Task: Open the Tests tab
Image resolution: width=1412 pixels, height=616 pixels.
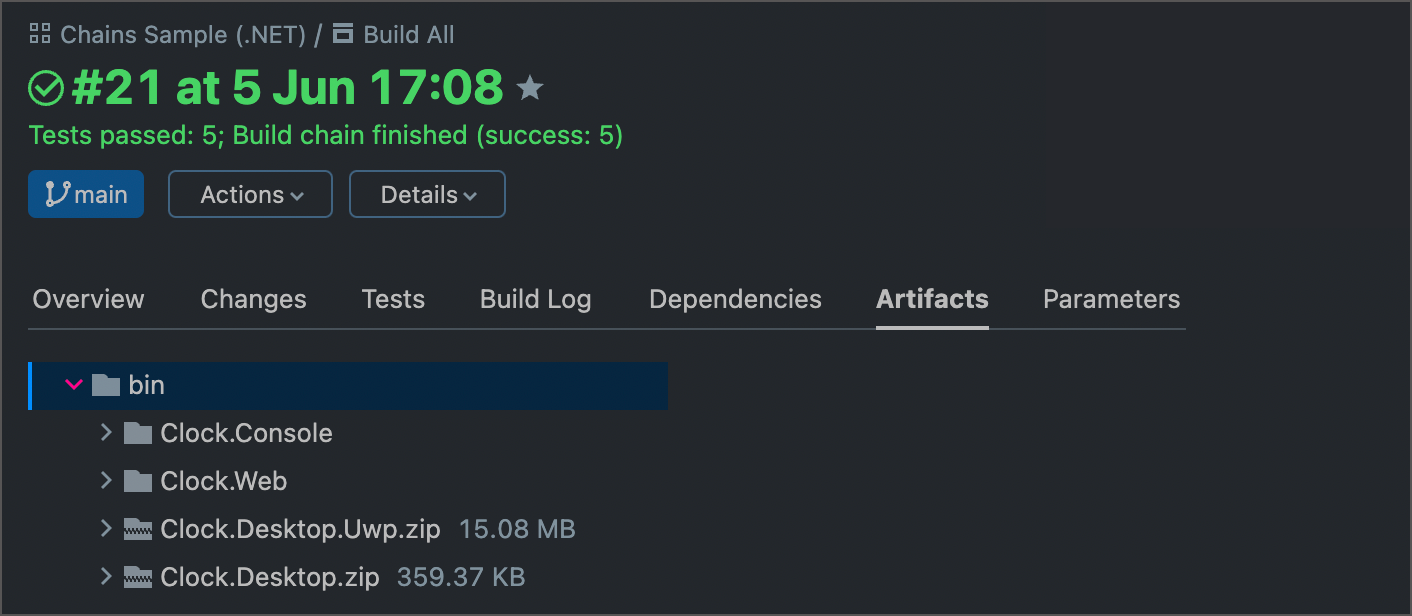Action: click(x=393, y=299)
